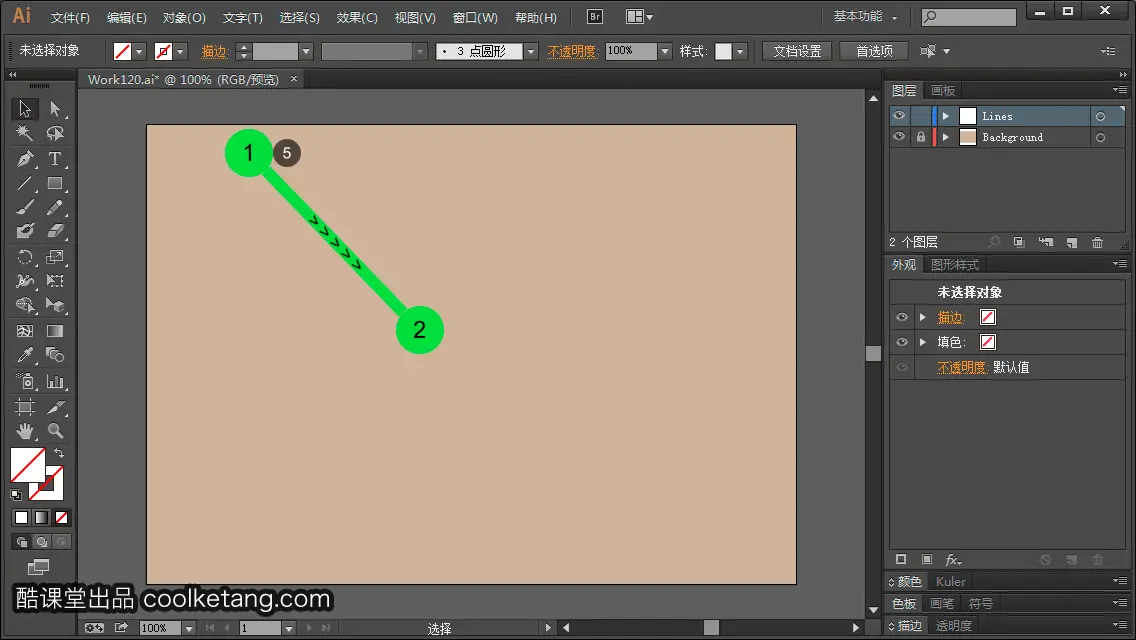Screen dimensions: 1136x640
Task: Create a new layer in Layers panel
Action: pos(1072,242)
